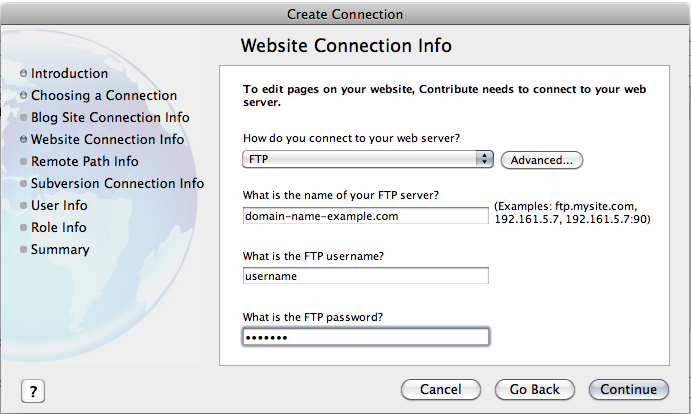The height and width of the screenshot is (414, 691).
Task: Select the Summary step in sidebar
Action: 60,250
